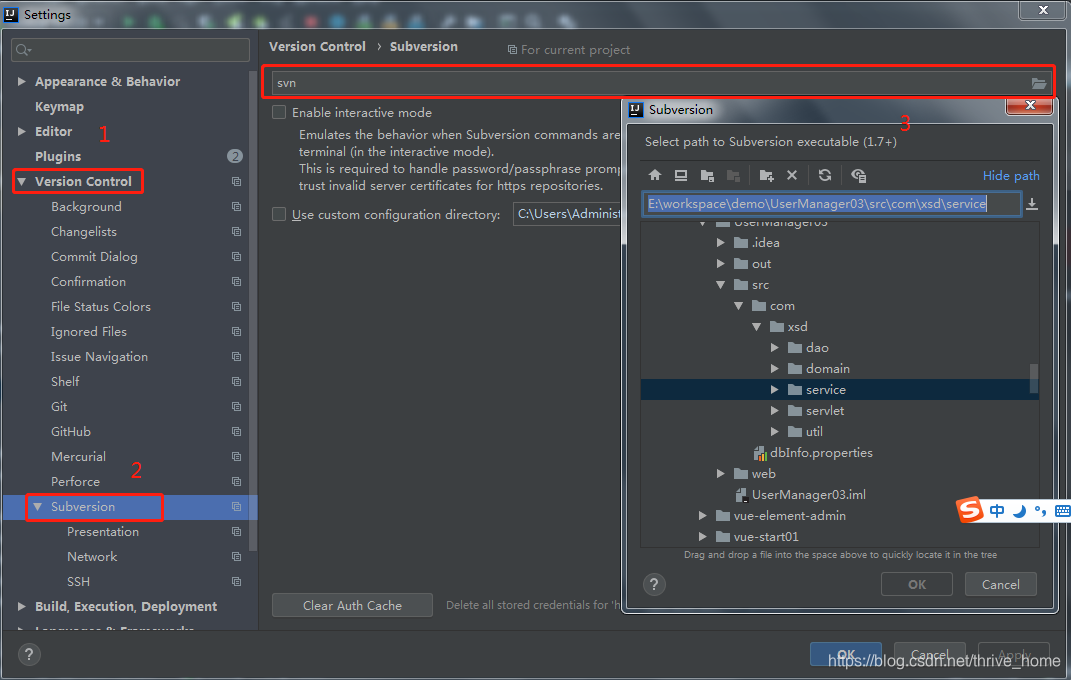This screenshot has height=680, width=1071.
Task: Click the custom configuration directory field
Action: 568,214
